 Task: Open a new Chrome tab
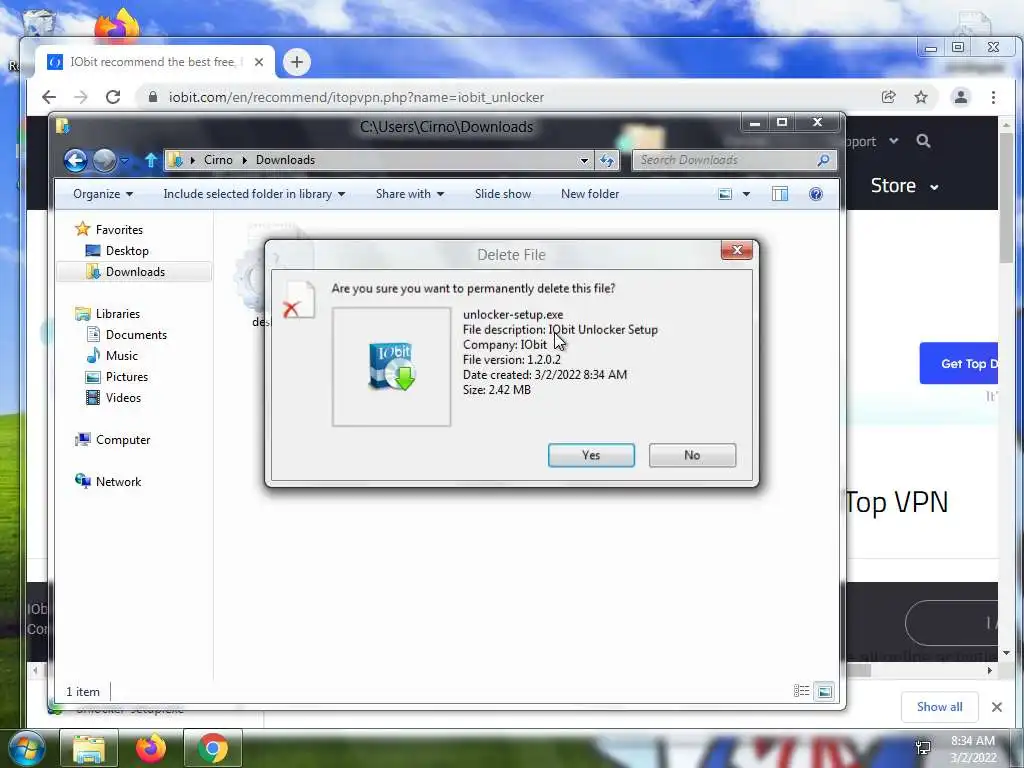tap(296, 62)
